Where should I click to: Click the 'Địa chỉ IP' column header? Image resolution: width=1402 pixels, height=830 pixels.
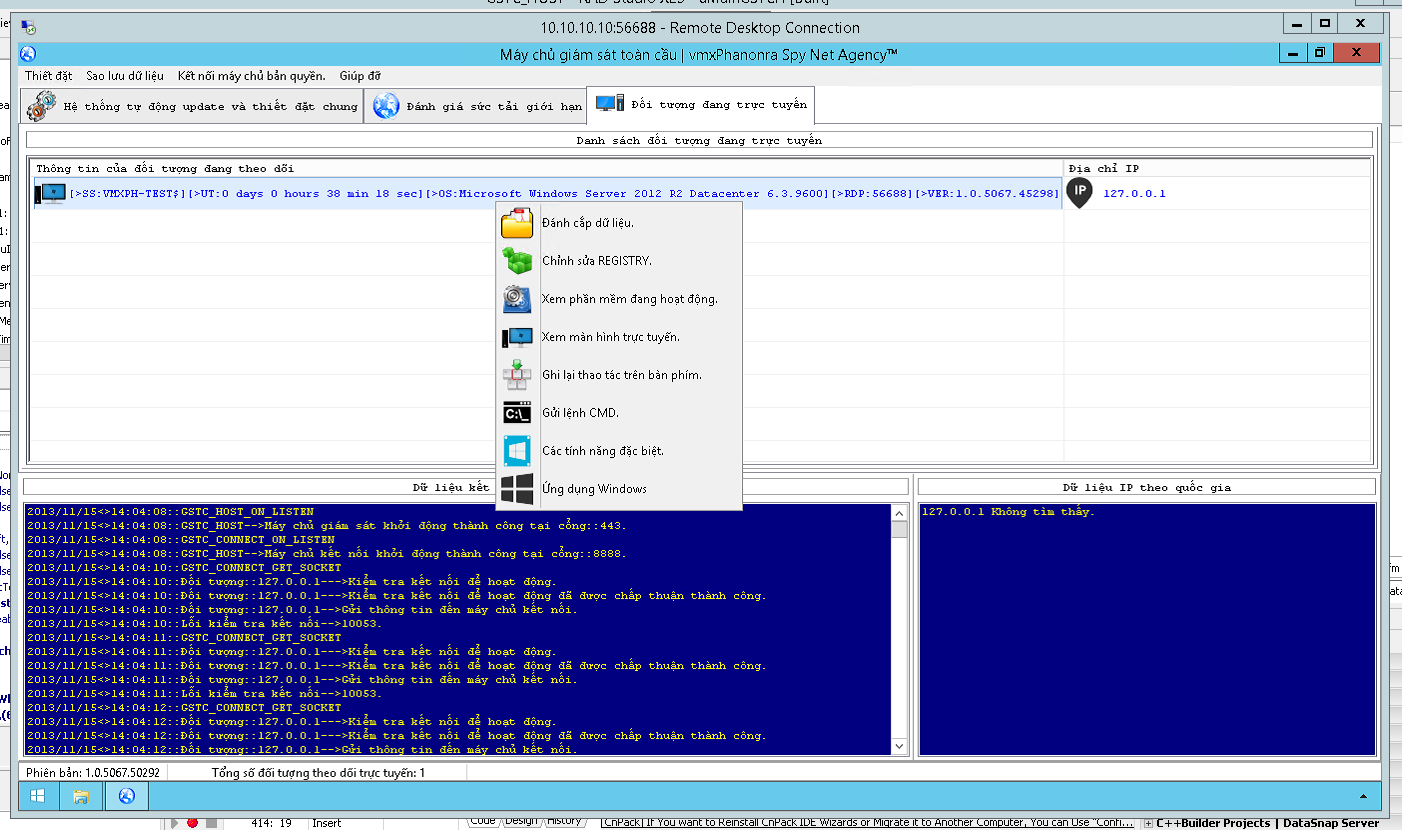coord(1217,168)
